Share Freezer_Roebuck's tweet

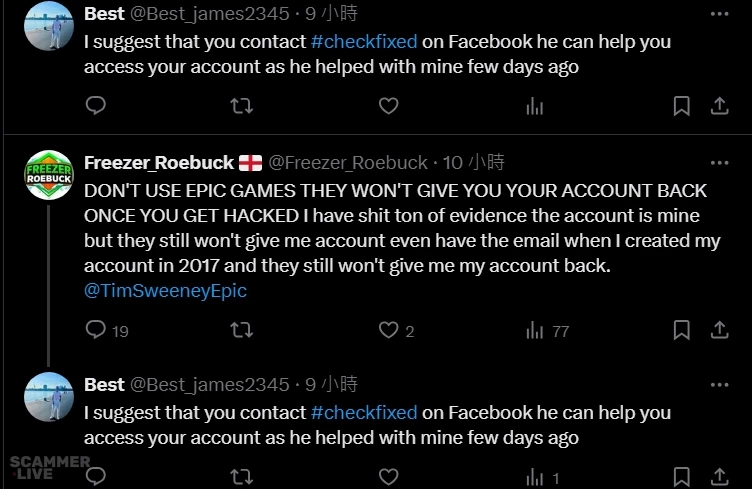[x=718, y=330]
